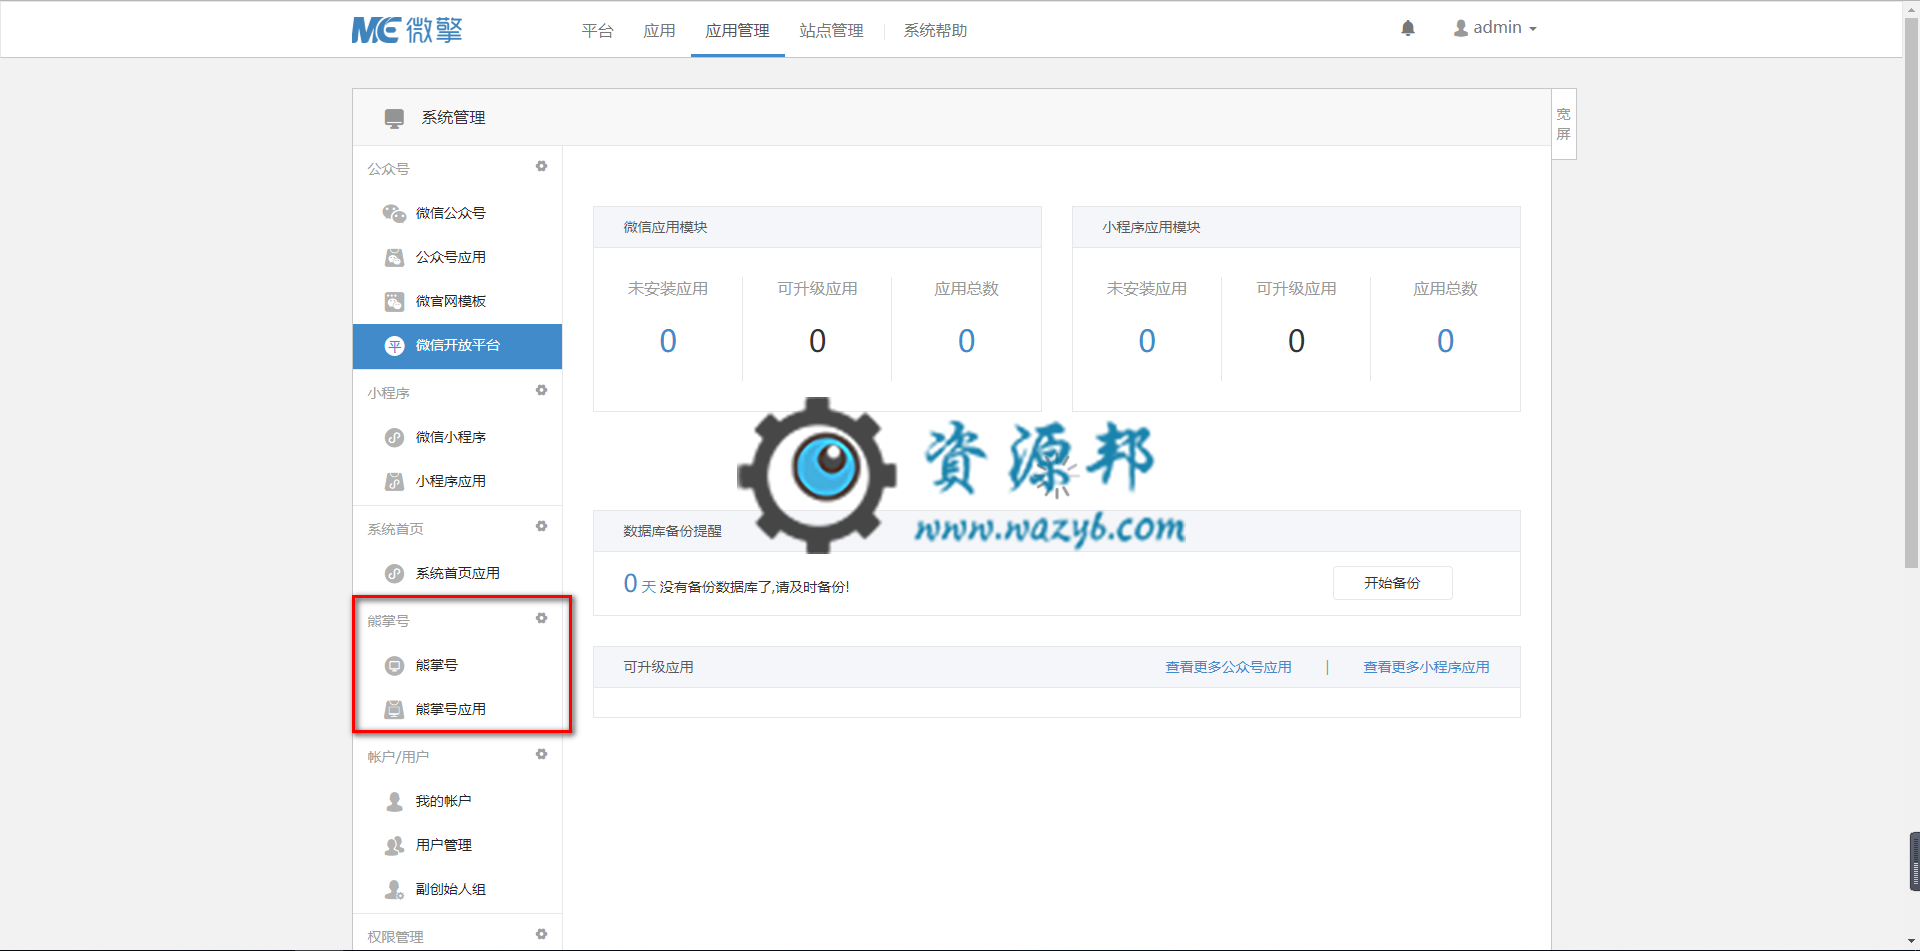
Task: Click the 公众号 section header label
Action: pyautogui.click(x=388, y=169)
